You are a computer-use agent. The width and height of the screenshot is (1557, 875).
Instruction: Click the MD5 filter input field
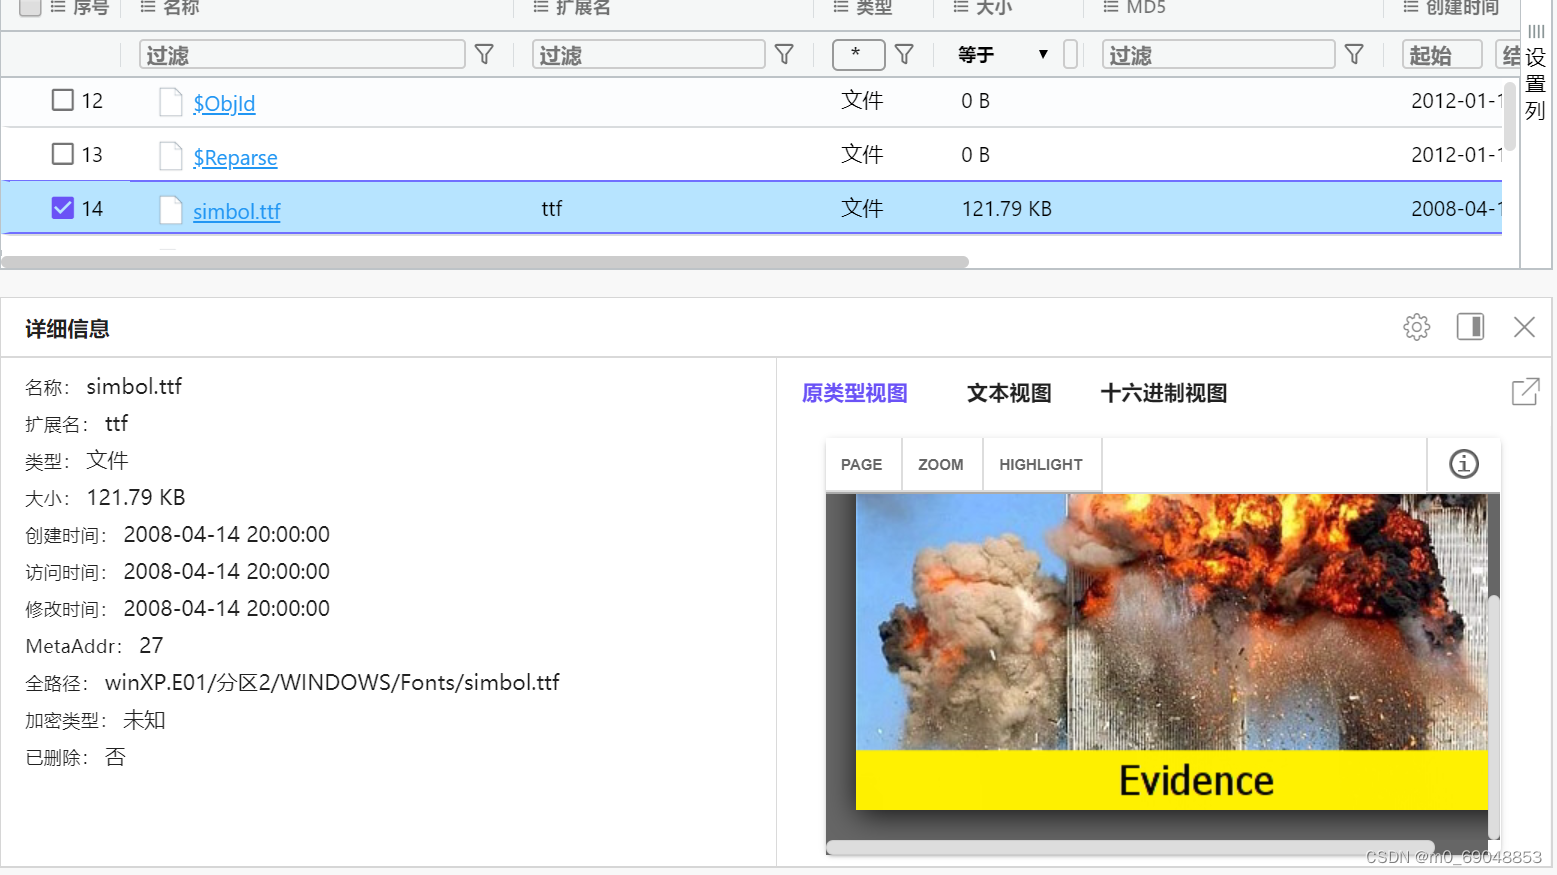click(1219, 54)
